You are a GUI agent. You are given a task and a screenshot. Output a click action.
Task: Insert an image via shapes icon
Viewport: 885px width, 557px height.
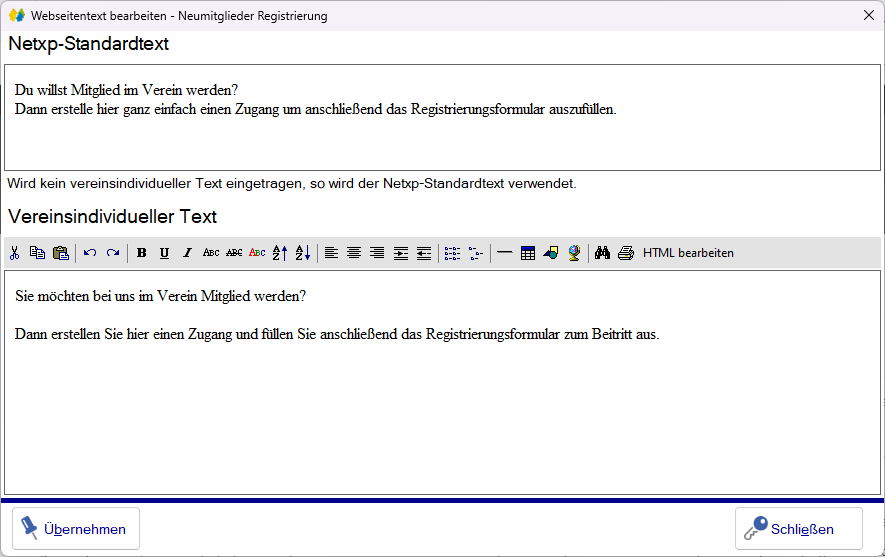(x=551, y=253)
